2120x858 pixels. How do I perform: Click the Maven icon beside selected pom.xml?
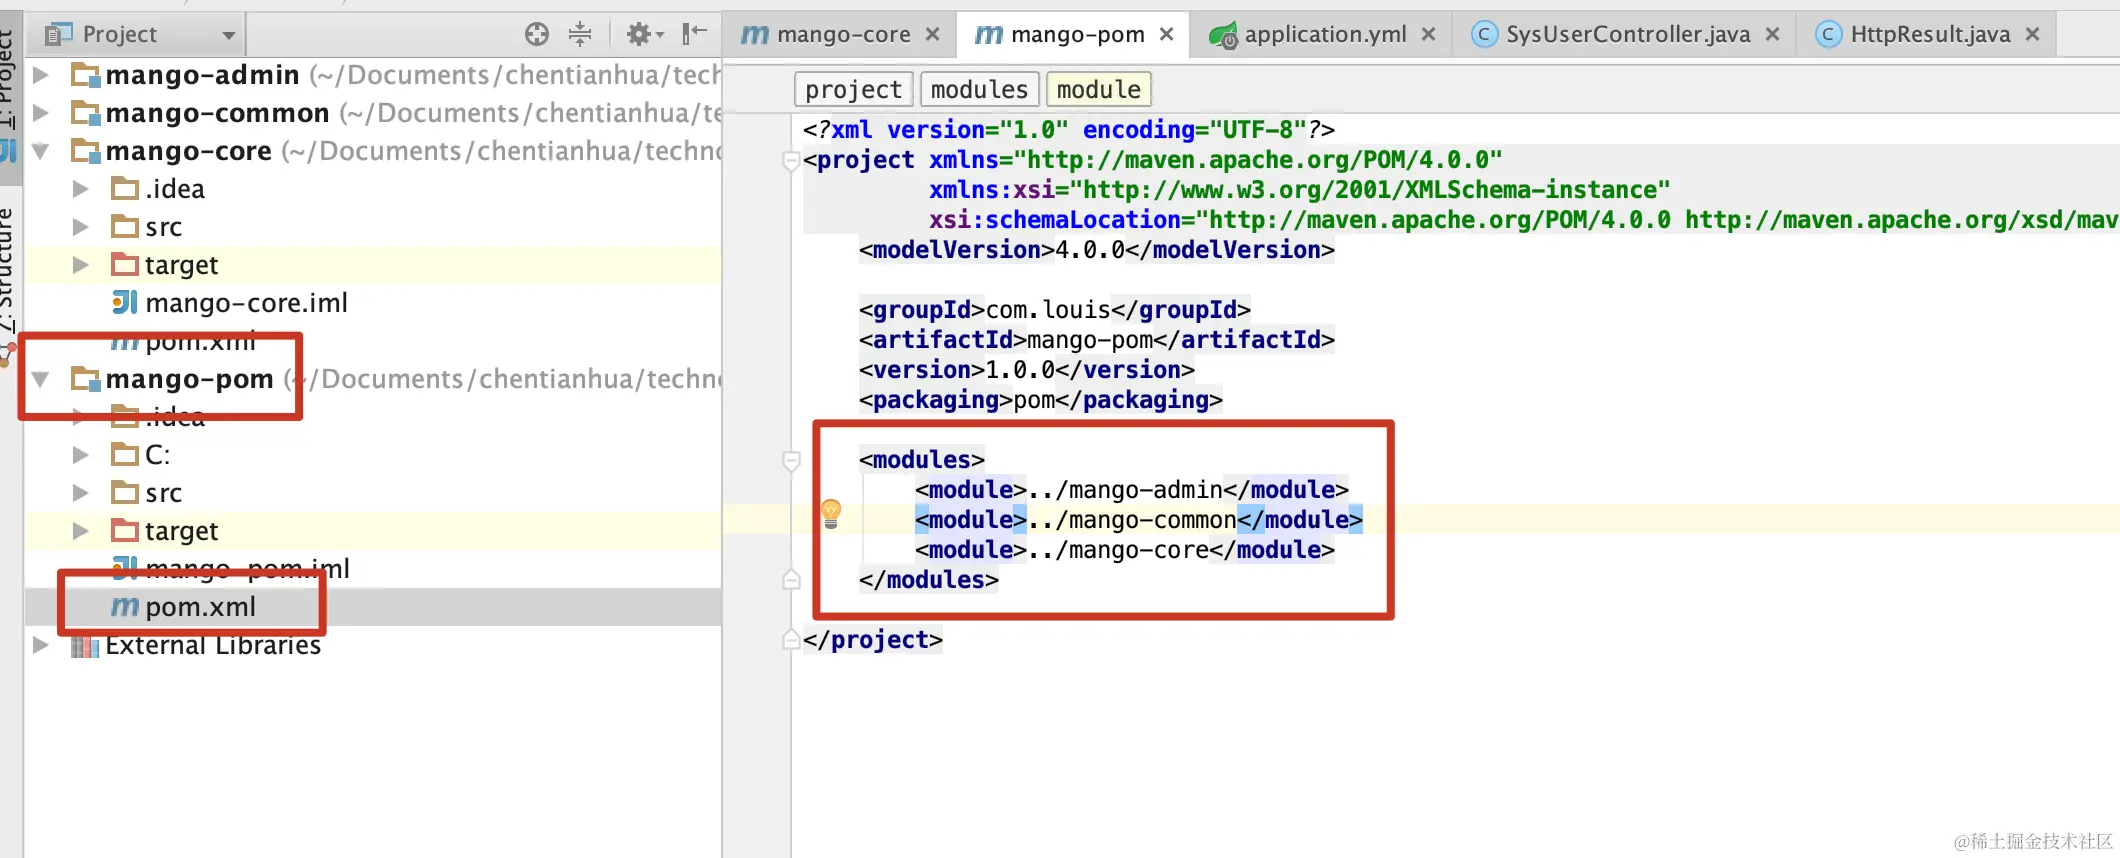click(x=124, y=607)
